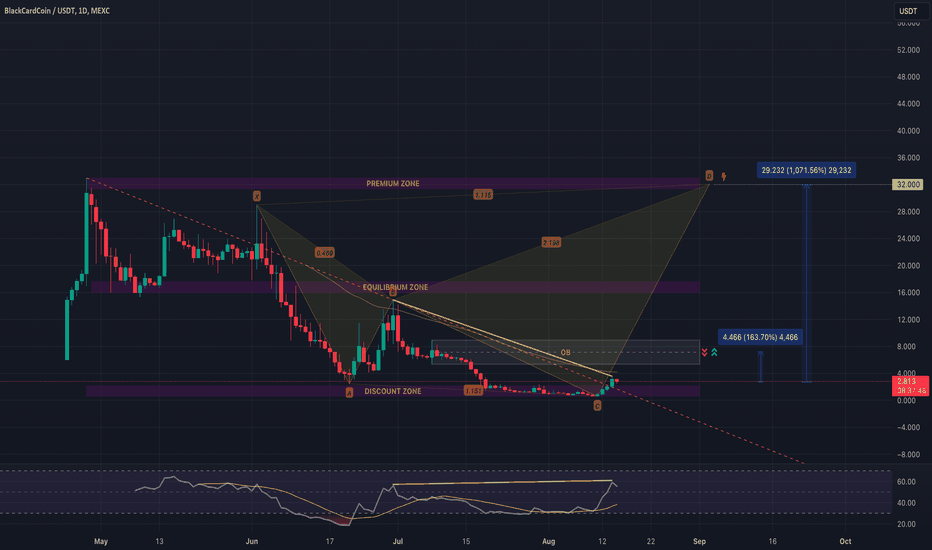Click the 60.00 RSI axis label
The height and width of the screenshot is (550, 932).
906,482
